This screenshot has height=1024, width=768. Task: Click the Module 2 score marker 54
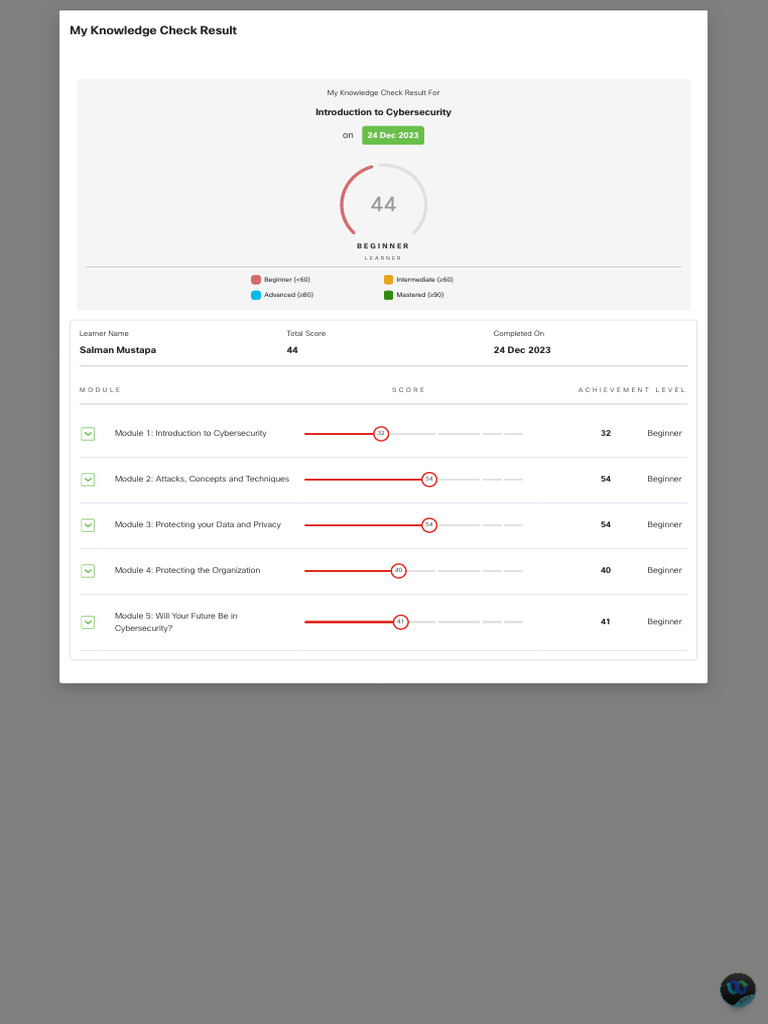pos(429,479)
